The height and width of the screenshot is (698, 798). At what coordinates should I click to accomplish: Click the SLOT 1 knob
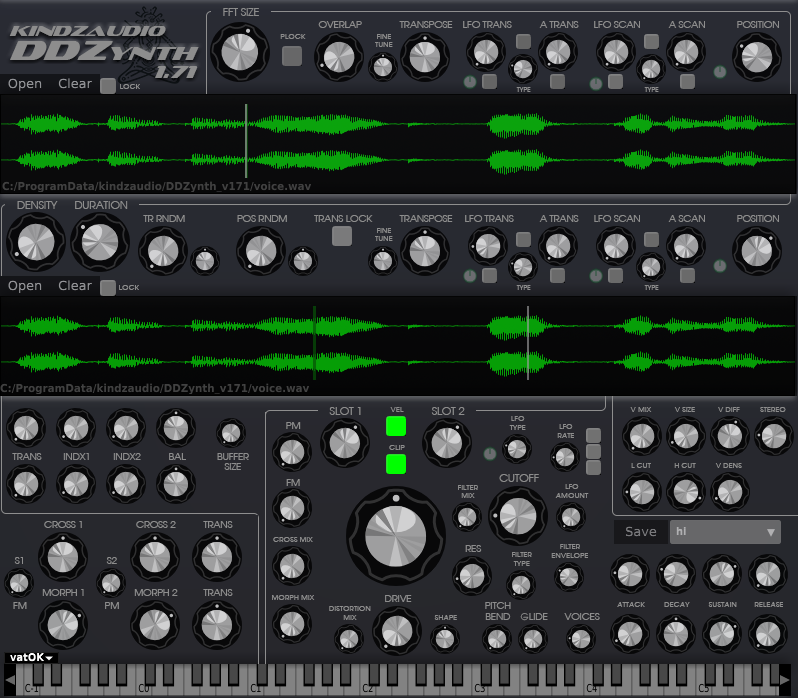345,443
